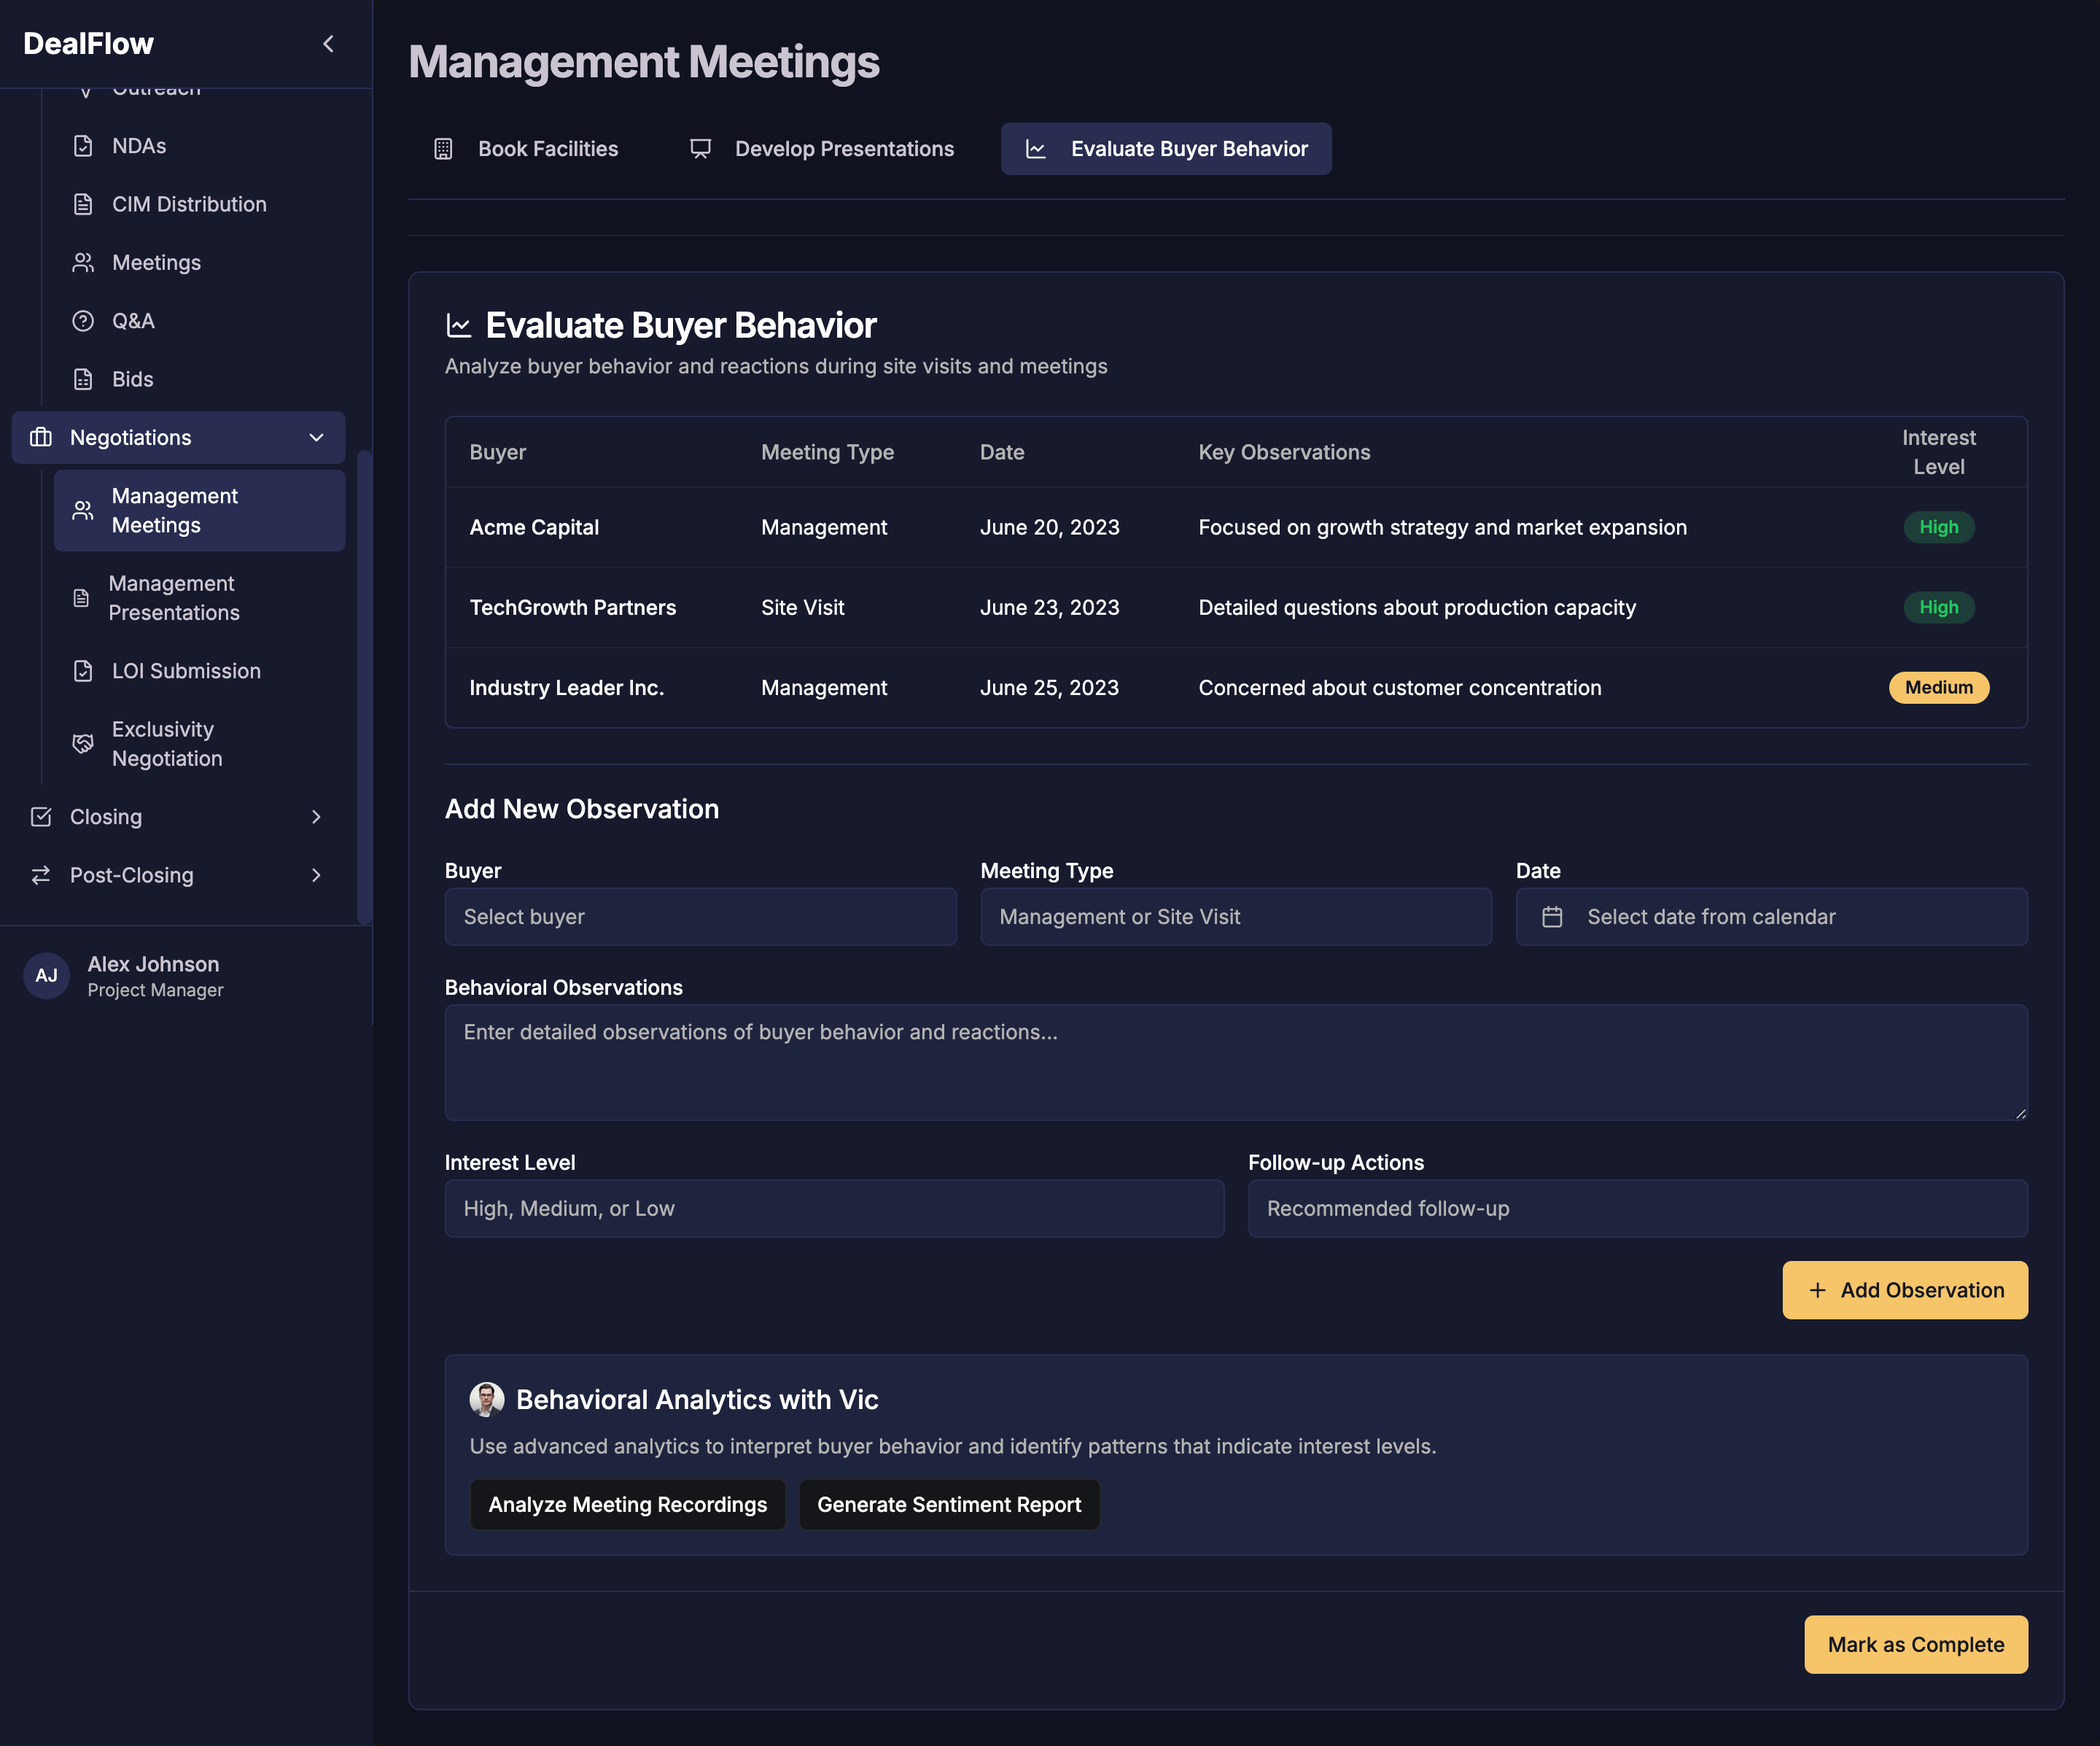Viewport: 2100px width, 1746px height.
Task: Click the Negotiations briefcase icon
Action: point(42,437)
